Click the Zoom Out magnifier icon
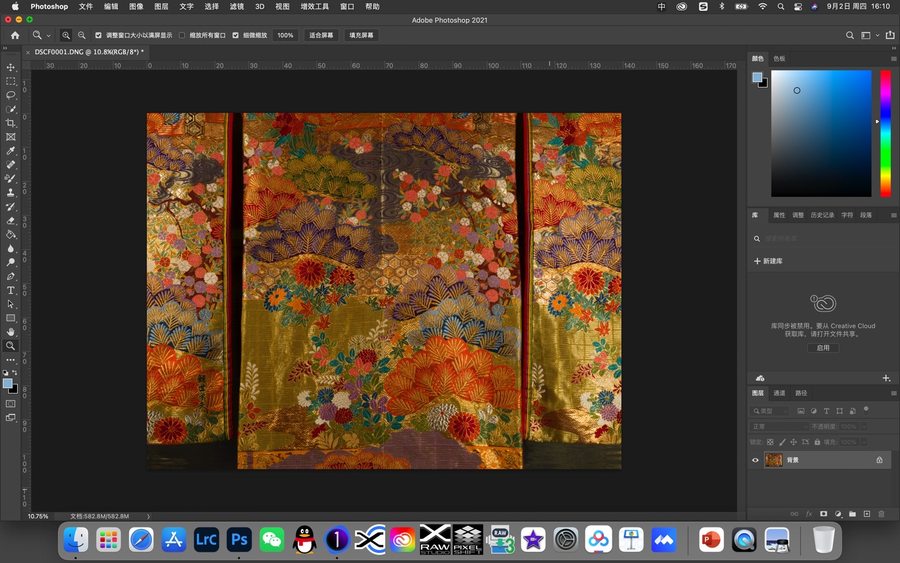The height and width of the screenshot is (563, 900). [x=82, y=35]
